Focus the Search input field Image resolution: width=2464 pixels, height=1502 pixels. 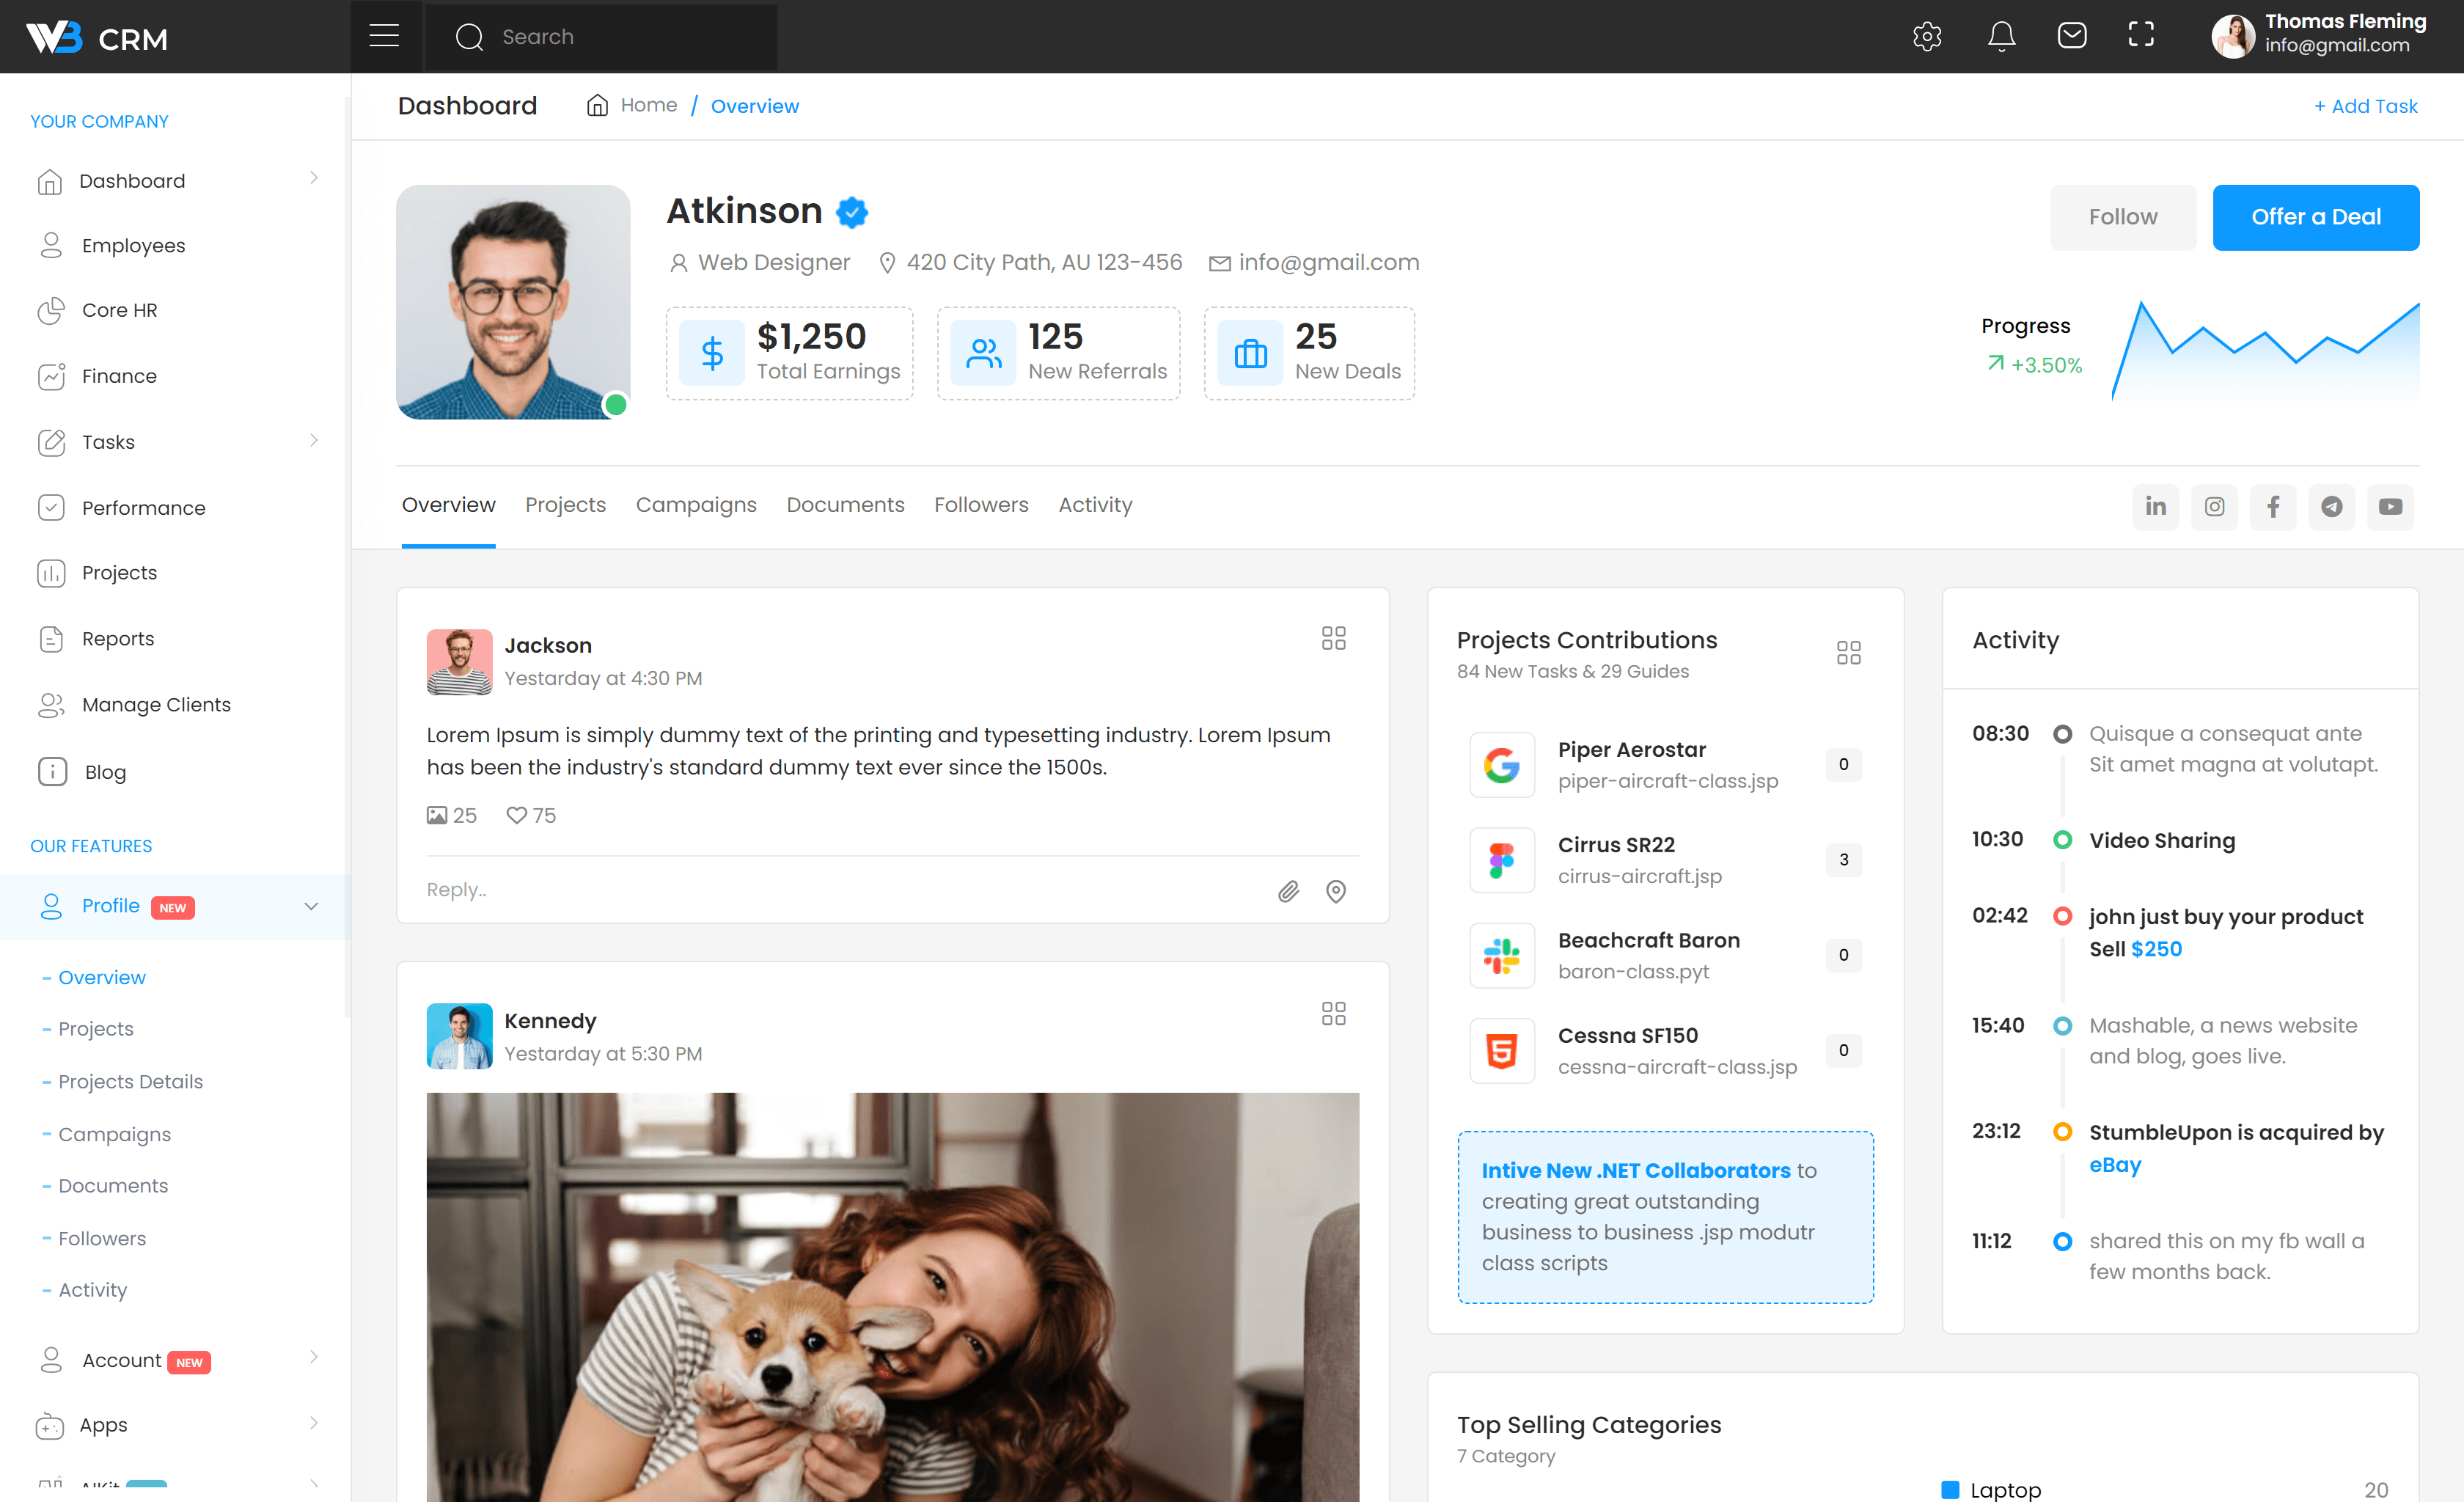point(601,37)
